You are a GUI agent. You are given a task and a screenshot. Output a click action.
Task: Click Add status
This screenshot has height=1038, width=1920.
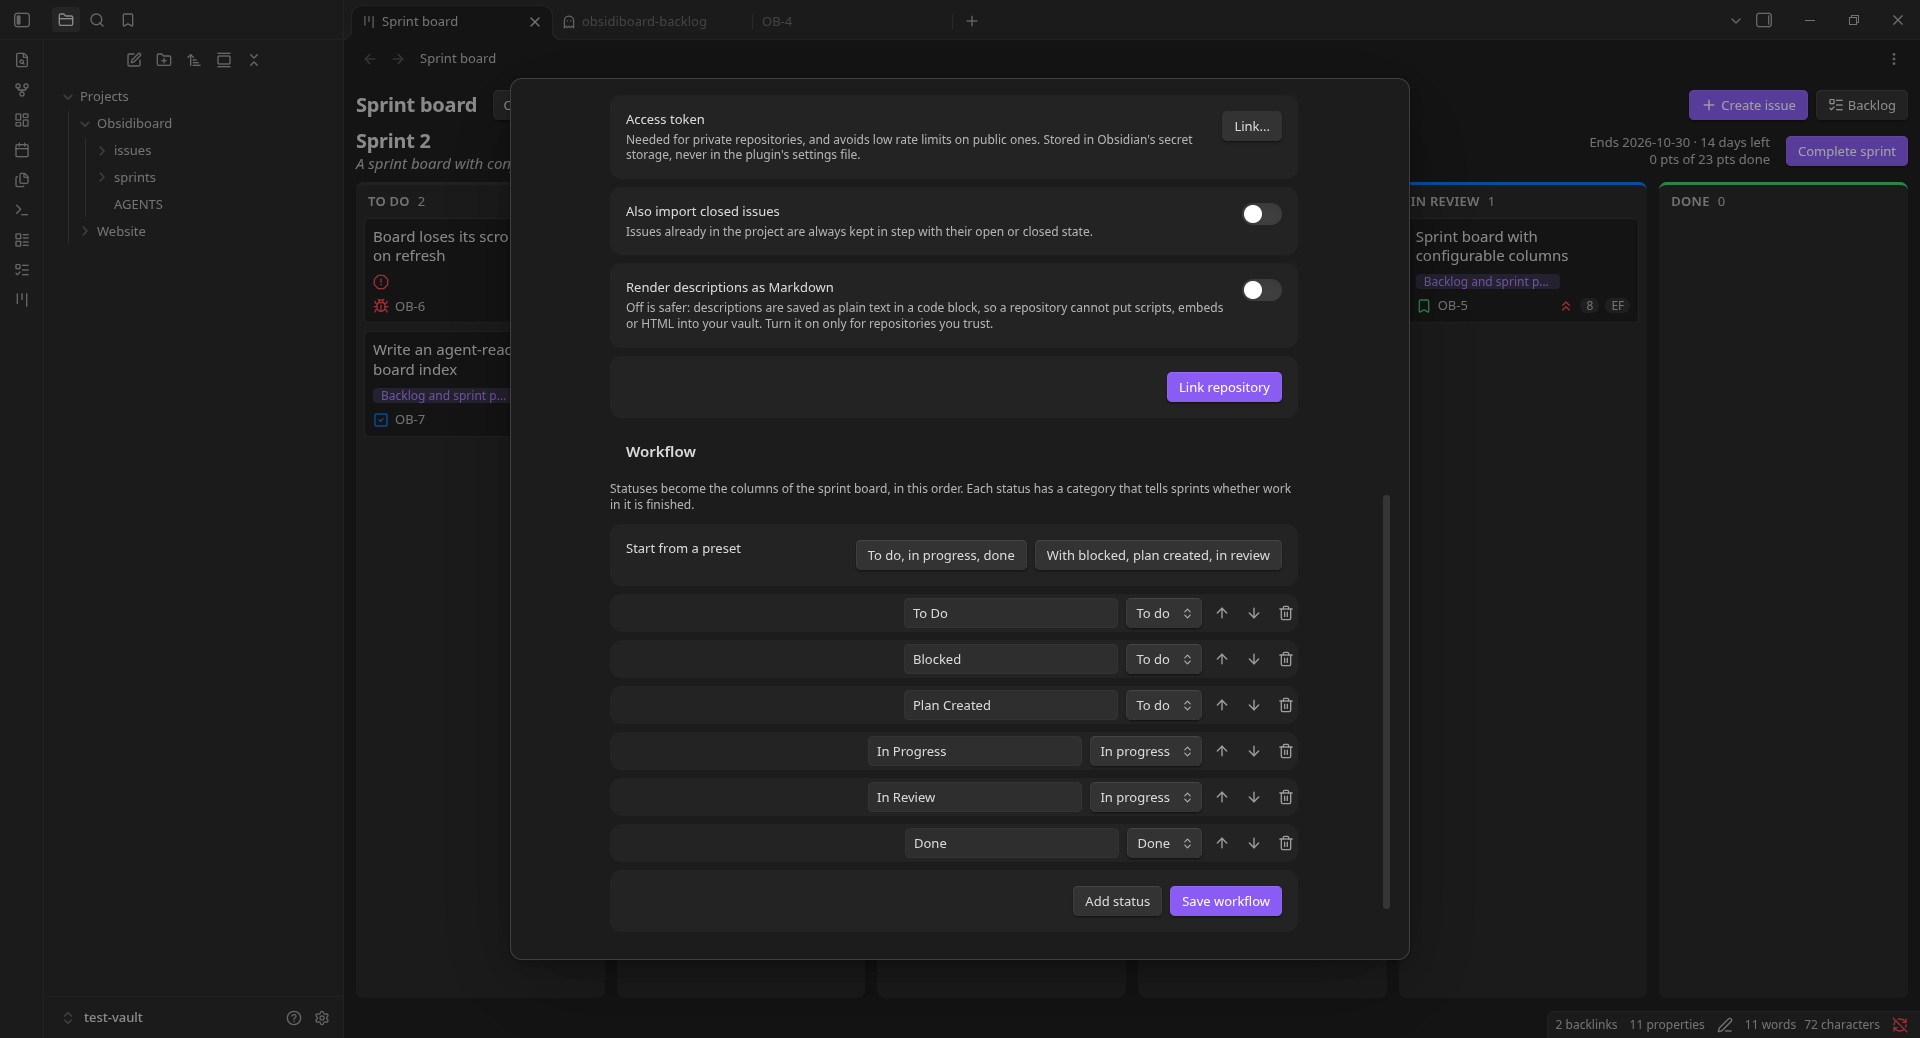1118,901
